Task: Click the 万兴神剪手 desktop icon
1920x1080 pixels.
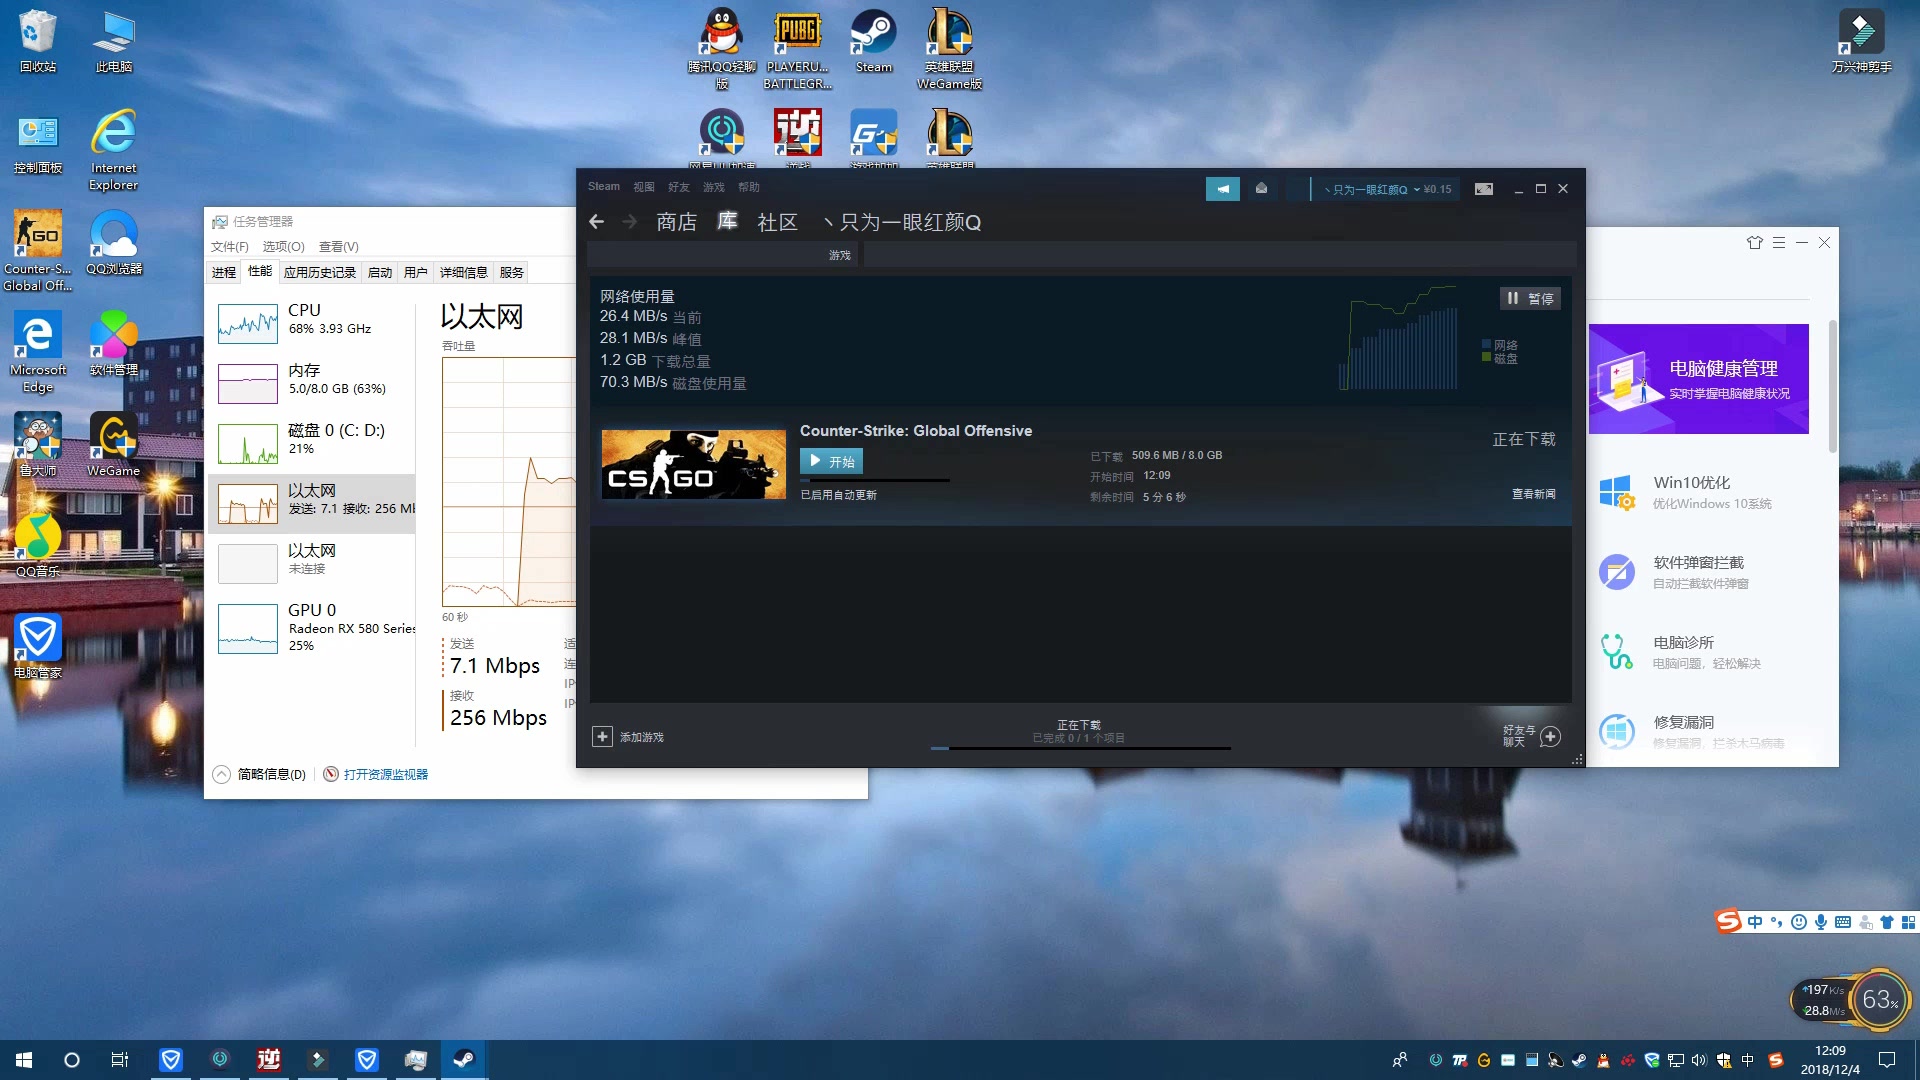Action: [x=1861, y=42]
